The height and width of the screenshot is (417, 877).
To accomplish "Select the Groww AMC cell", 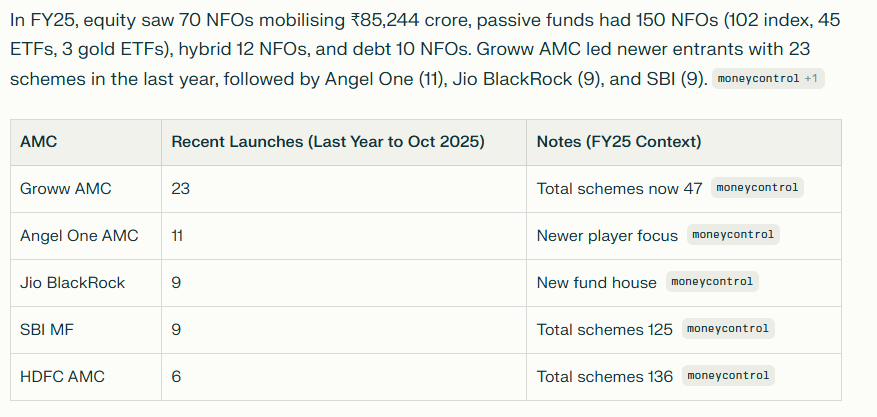I will pyautogui.click(x=66, y=188).
